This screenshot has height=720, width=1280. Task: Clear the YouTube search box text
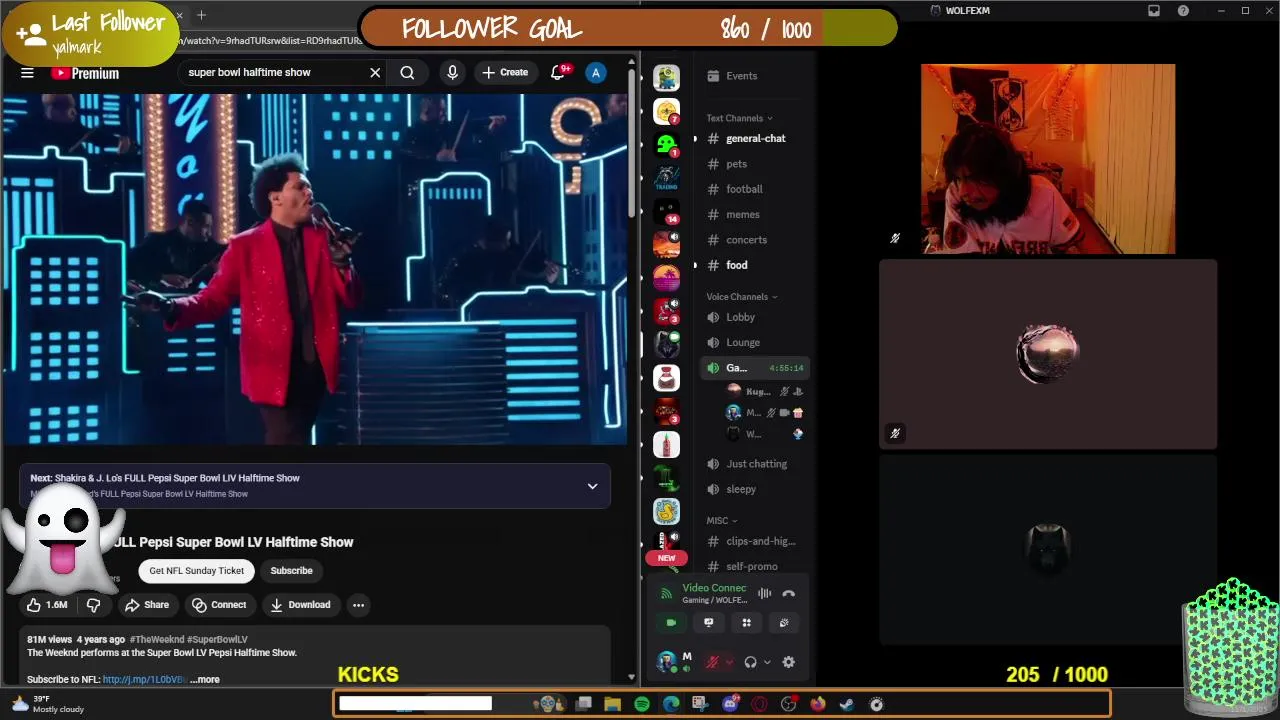click(375, 72)
